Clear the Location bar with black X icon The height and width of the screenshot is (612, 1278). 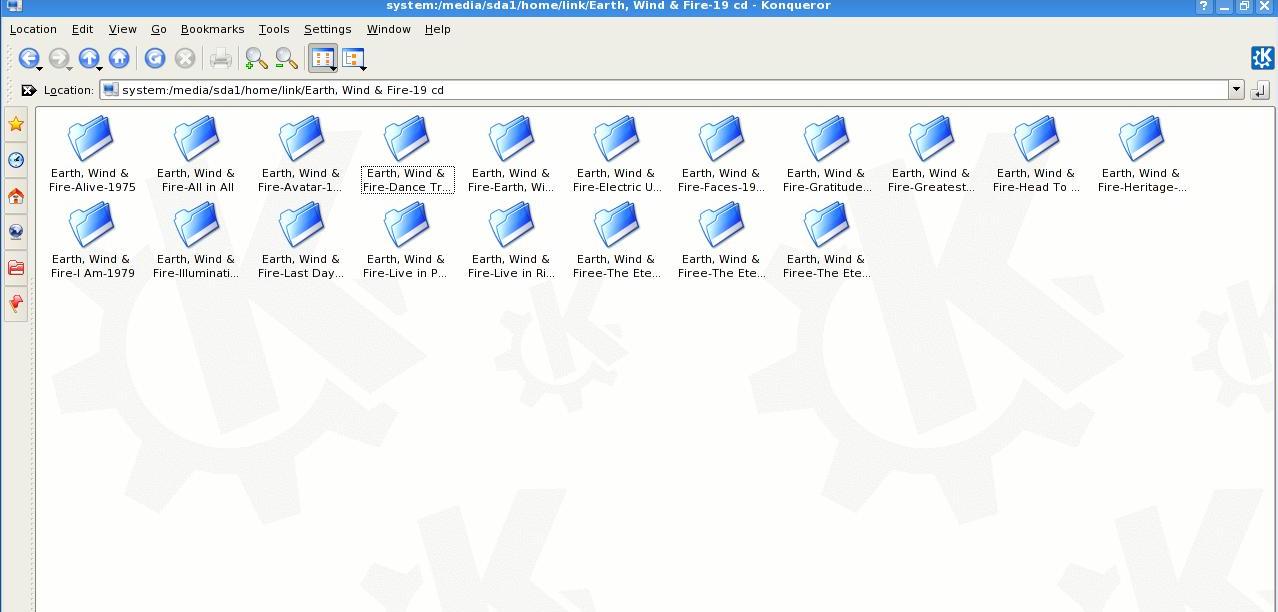coord(29,90)
